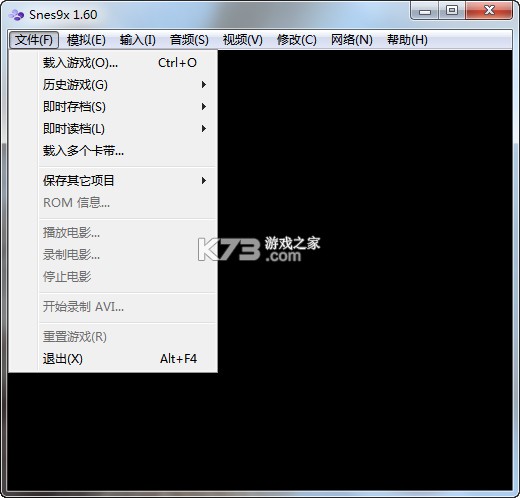The height and width of the screenshot is (498, 520).
Task: Open the 视频(V) menu
Action: coord(243,40)
